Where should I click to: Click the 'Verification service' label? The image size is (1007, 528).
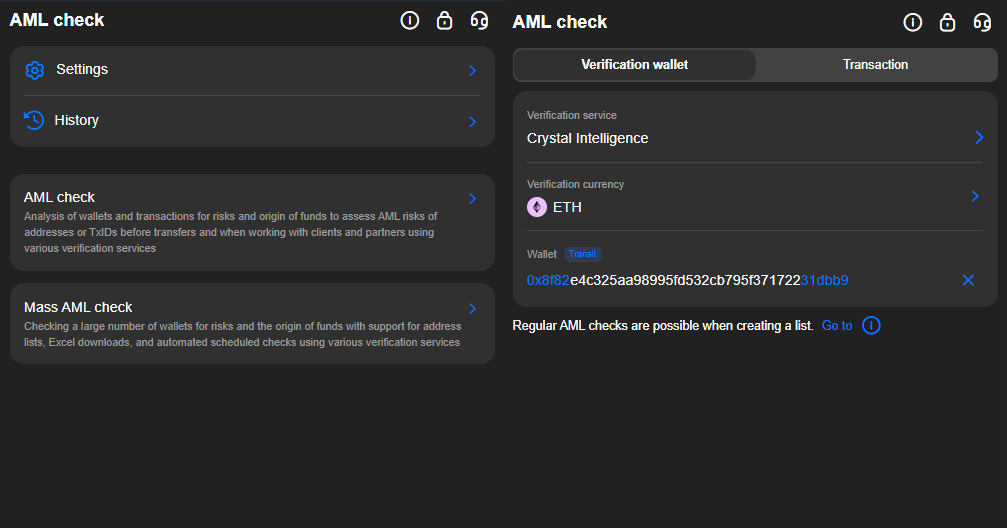[572, 115]
